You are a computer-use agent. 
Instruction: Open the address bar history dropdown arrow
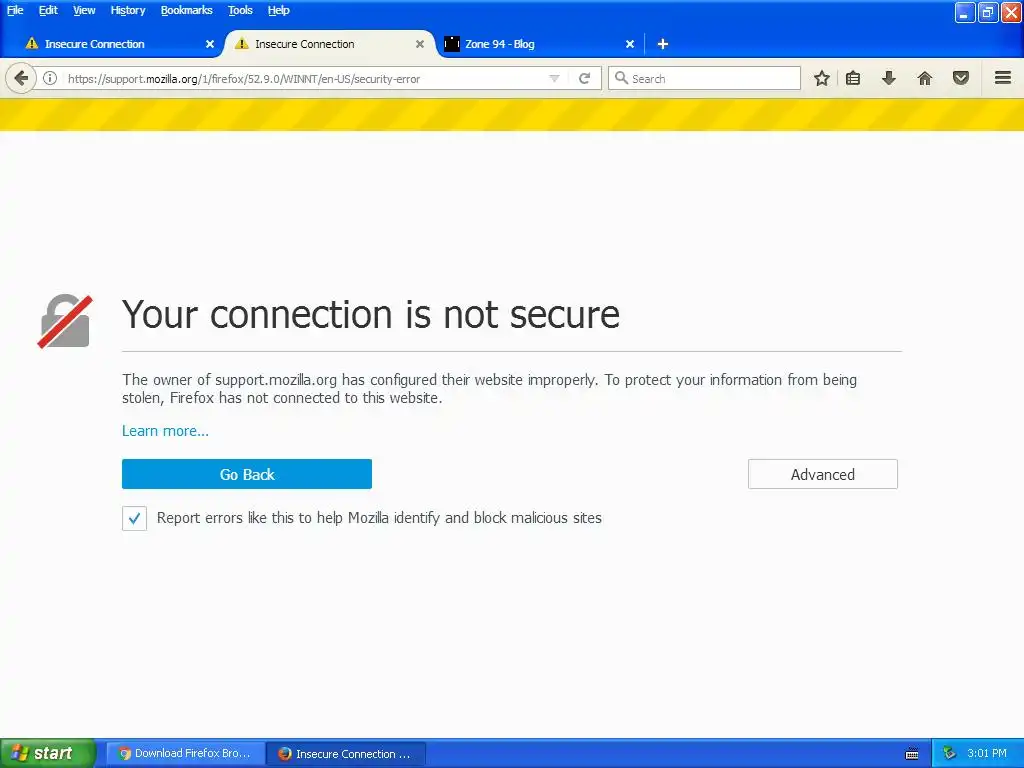[554, 78]
